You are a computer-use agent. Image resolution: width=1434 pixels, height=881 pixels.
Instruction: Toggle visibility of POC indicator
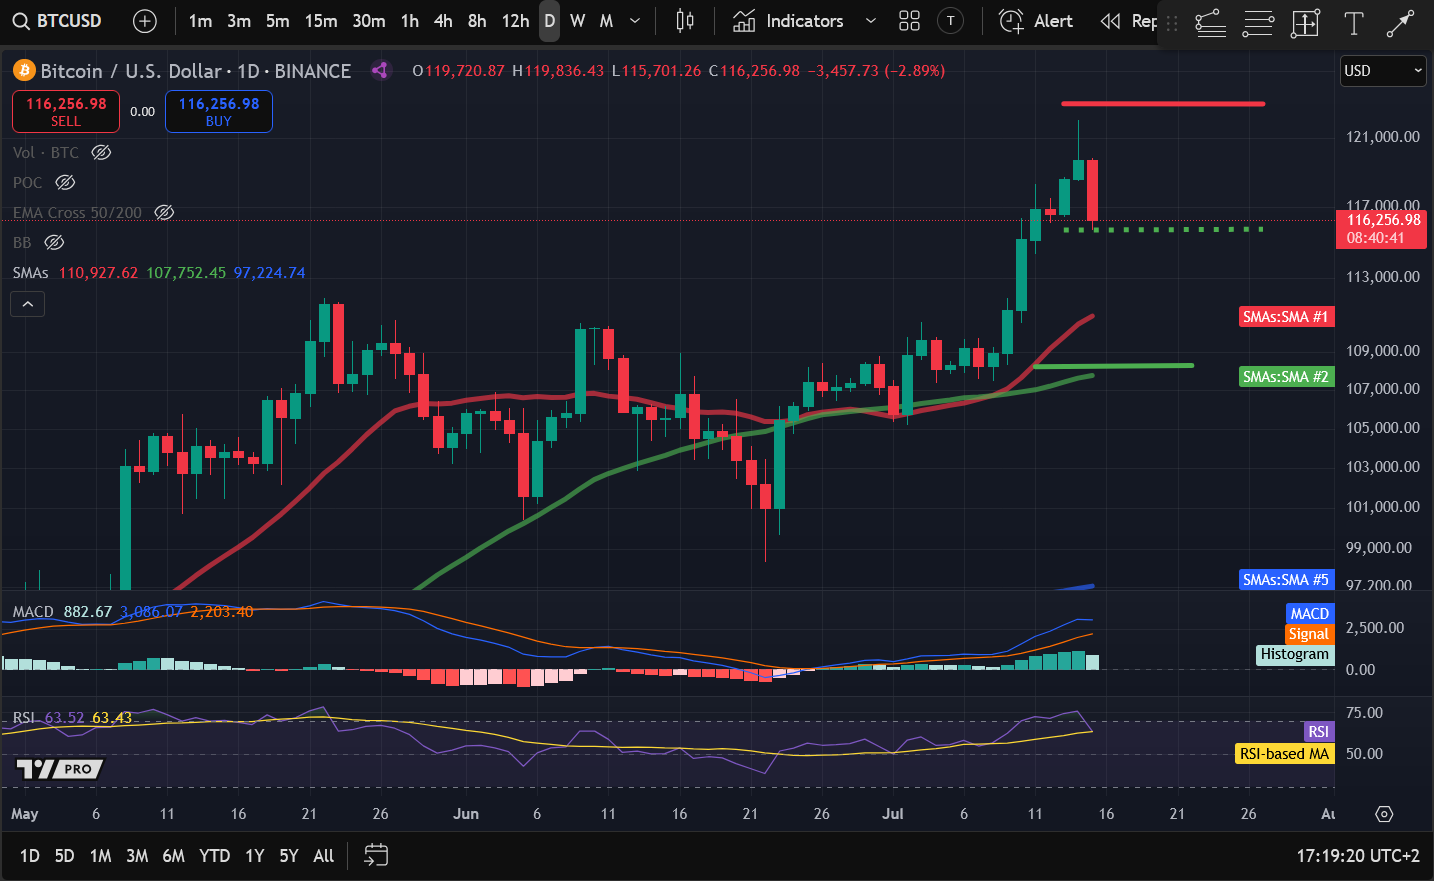[x=65, y=182]
